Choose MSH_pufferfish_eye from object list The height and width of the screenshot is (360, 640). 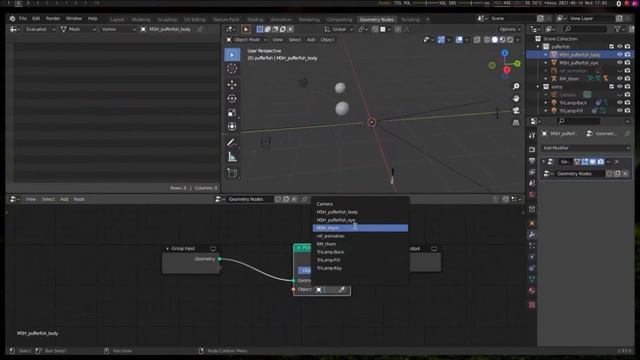click(x=360, y=220)
